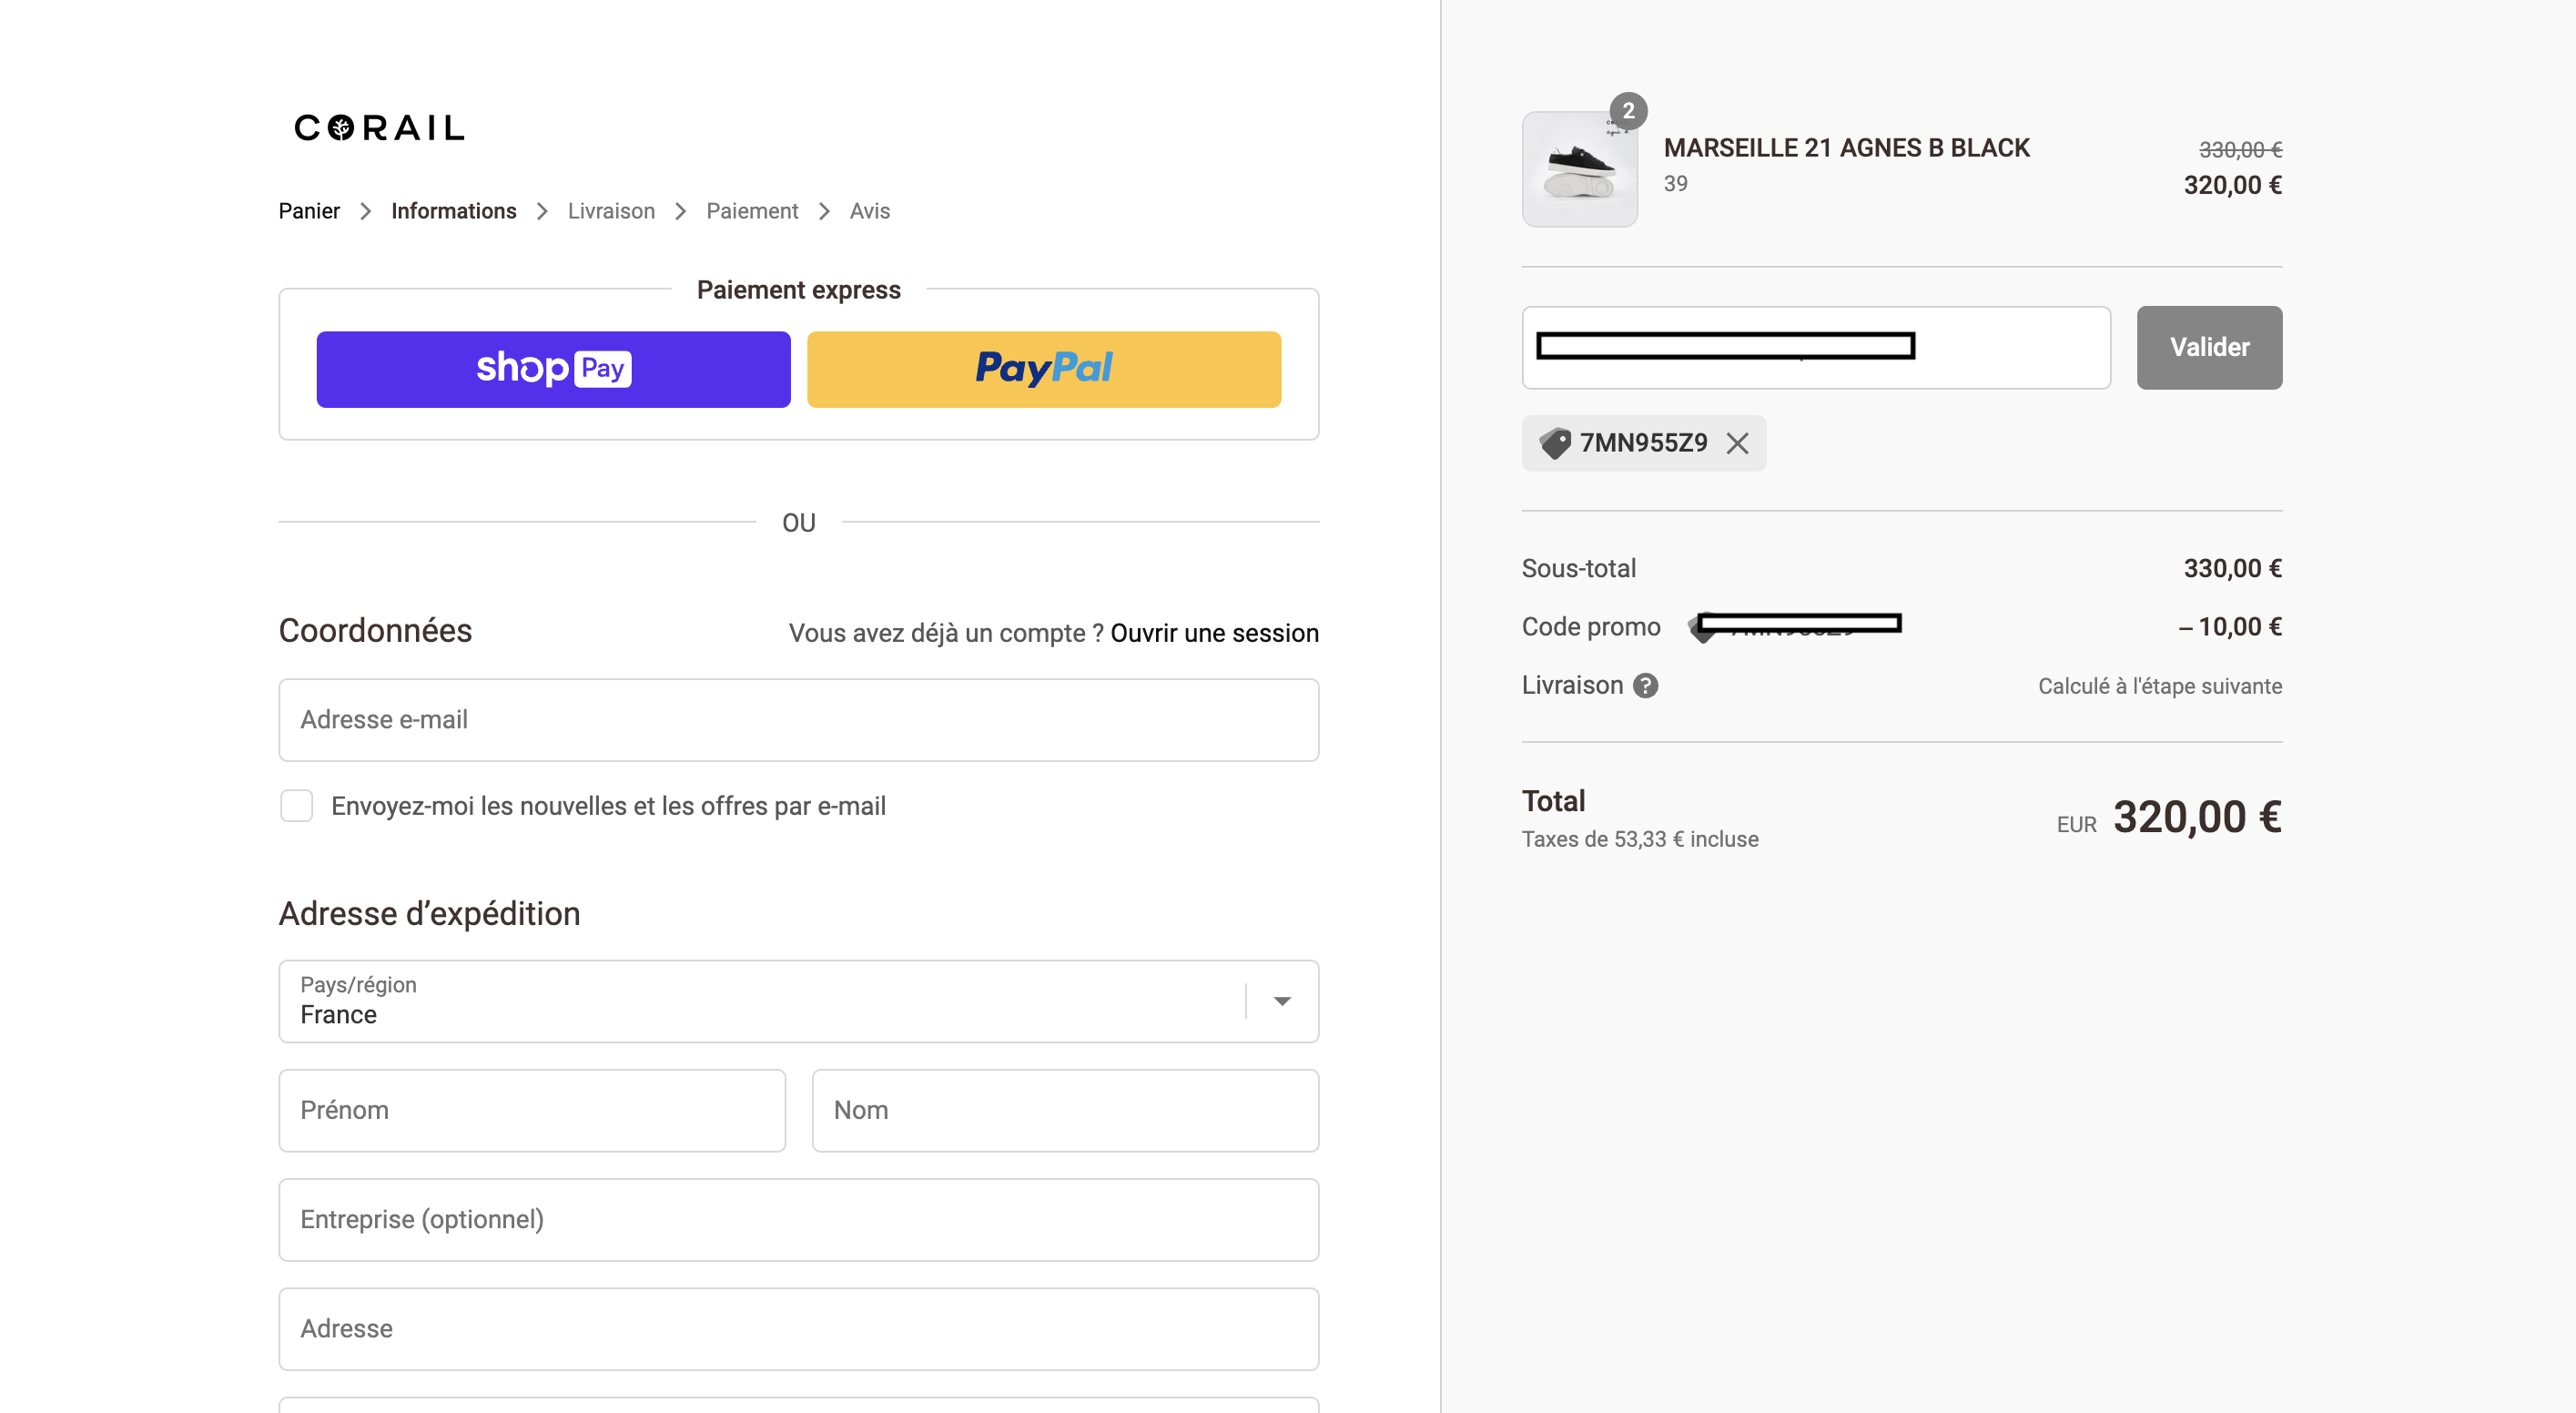Open the Pays/région France dropdown

798,1001
